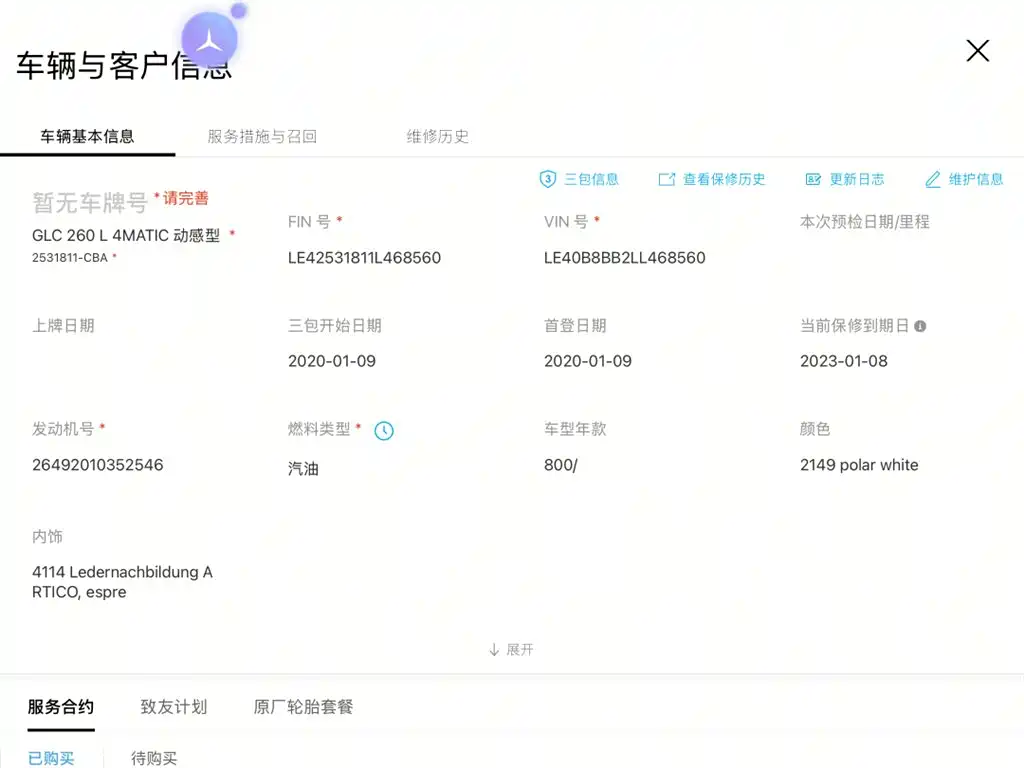Click the clock icon beside 燃料类型
Viewport: 1024px width, 768px height.
pos(383,430)
